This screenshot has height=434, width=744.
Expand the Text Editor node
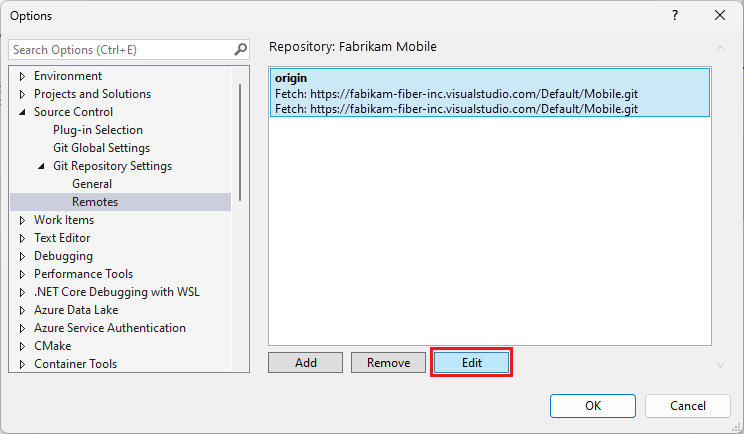click(23, 238)
